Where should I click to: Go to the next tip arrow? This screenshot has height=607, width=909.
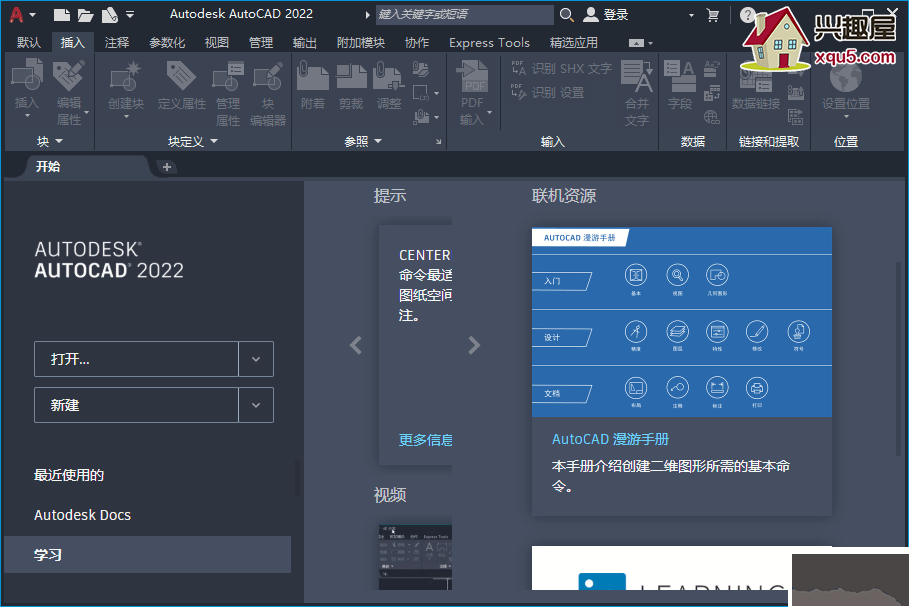tap(474, 345)
